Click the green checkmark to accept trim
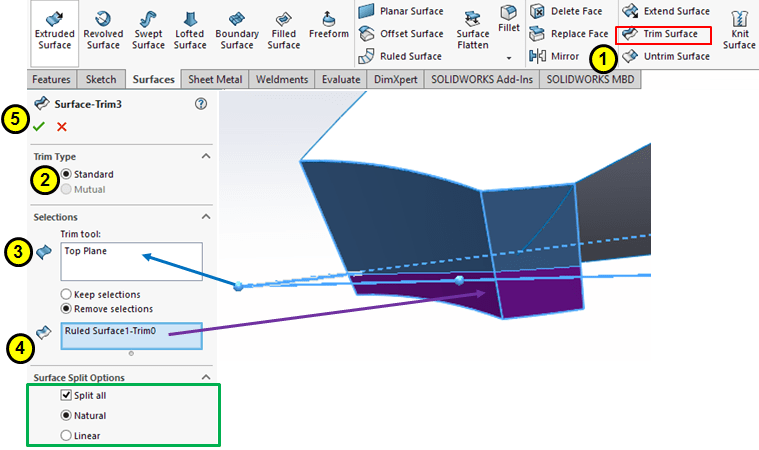The image size is (759, 450). (39, 127)
